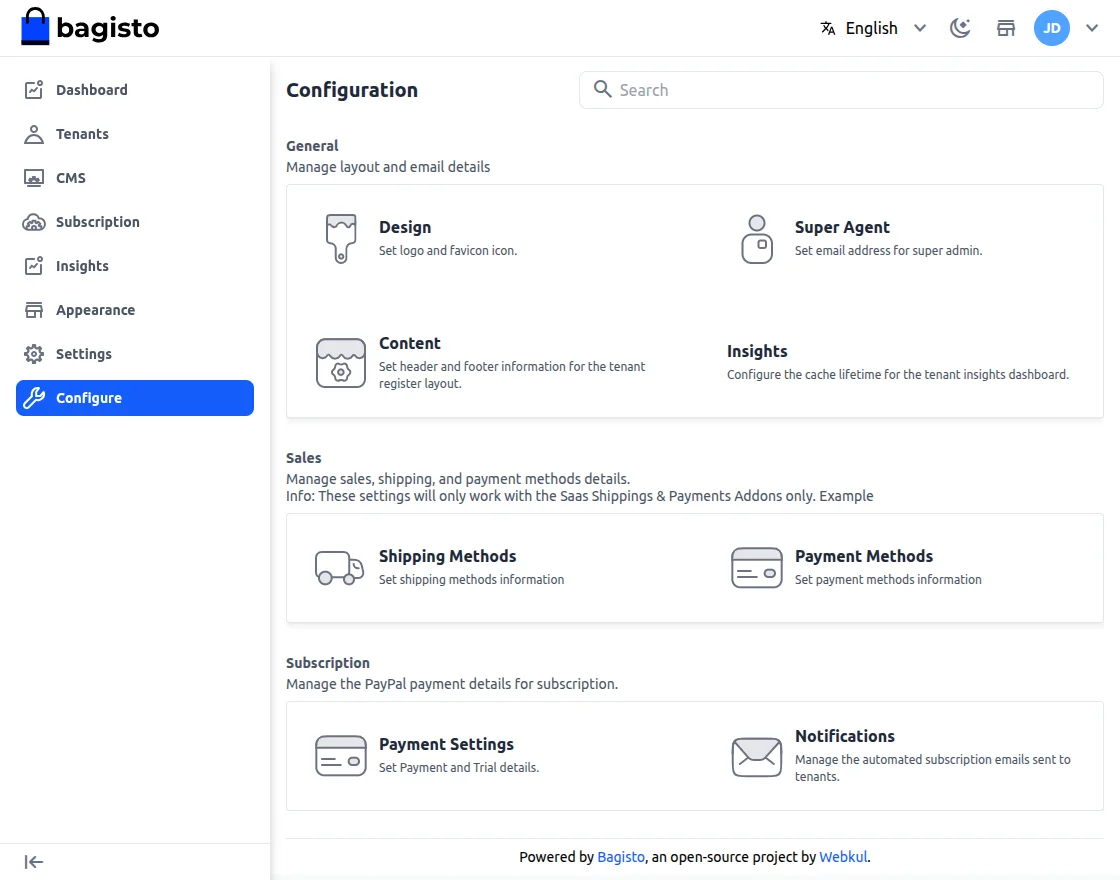Open Settings in the sidebar
Screen dimensions: 1120x880
(x=135, y=354)
